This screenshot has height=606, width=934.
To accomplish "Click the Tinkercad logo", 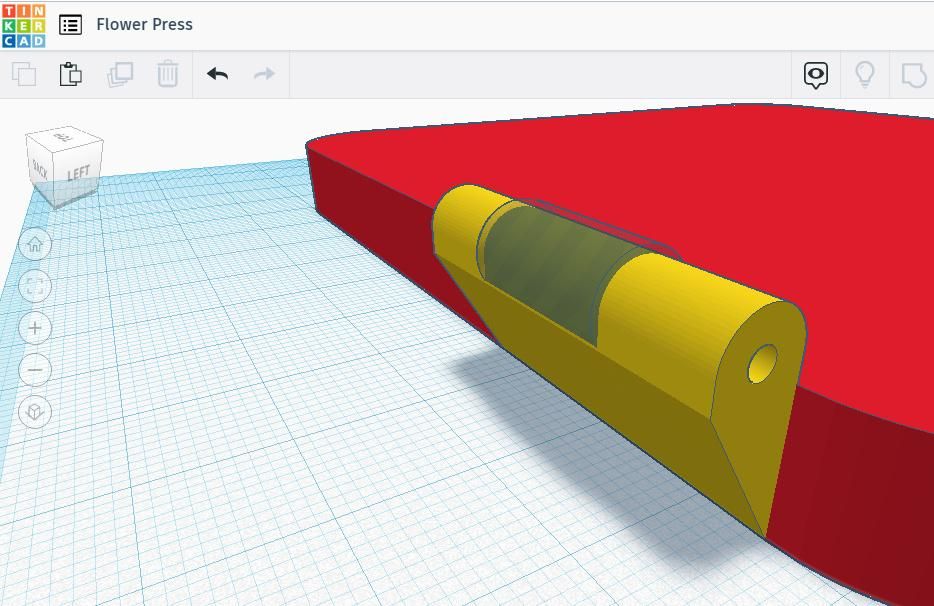I will click(24, 25).
